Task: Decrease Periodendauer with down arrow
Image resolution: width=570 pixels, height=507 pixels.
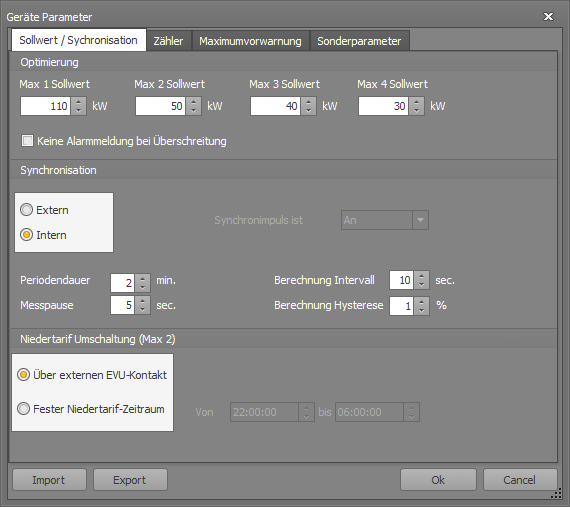Action: 142,287
